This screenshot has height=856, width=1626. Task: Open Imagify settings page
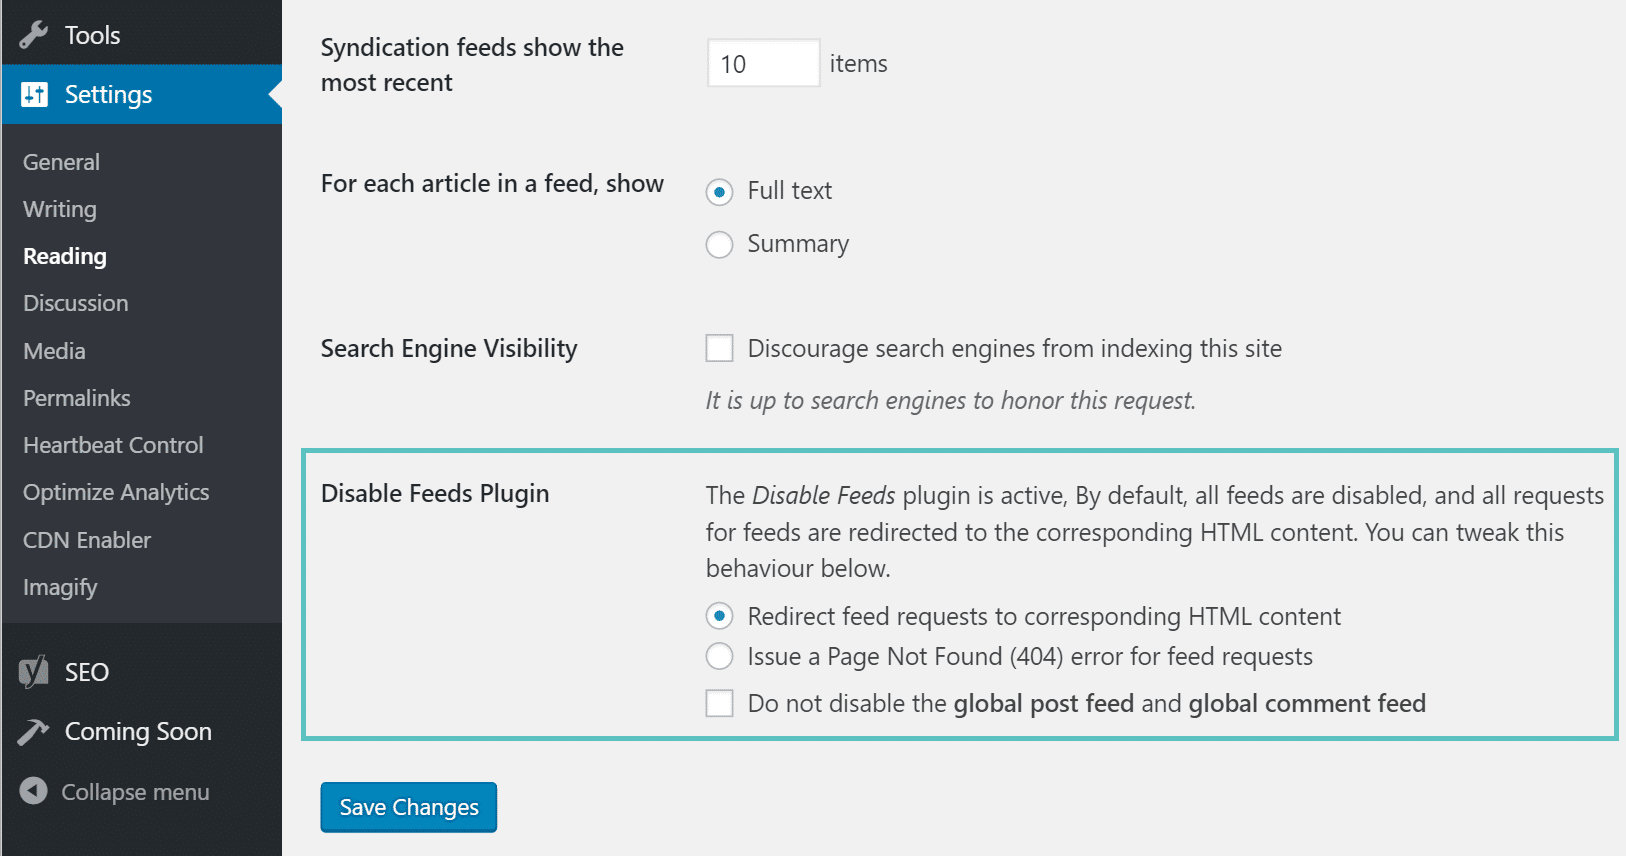(x=60, y=587)
